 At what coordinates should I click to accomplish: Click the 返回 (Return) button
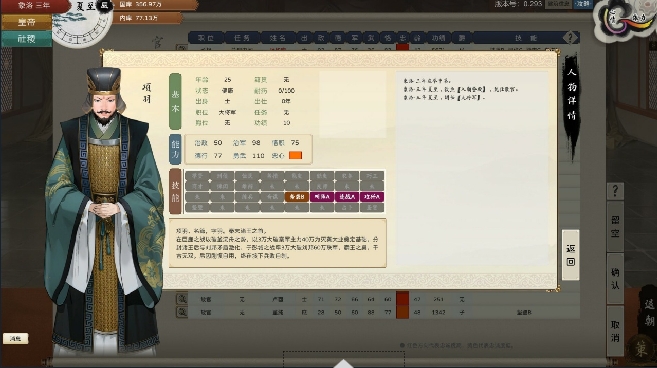click(x=571, y=255)
